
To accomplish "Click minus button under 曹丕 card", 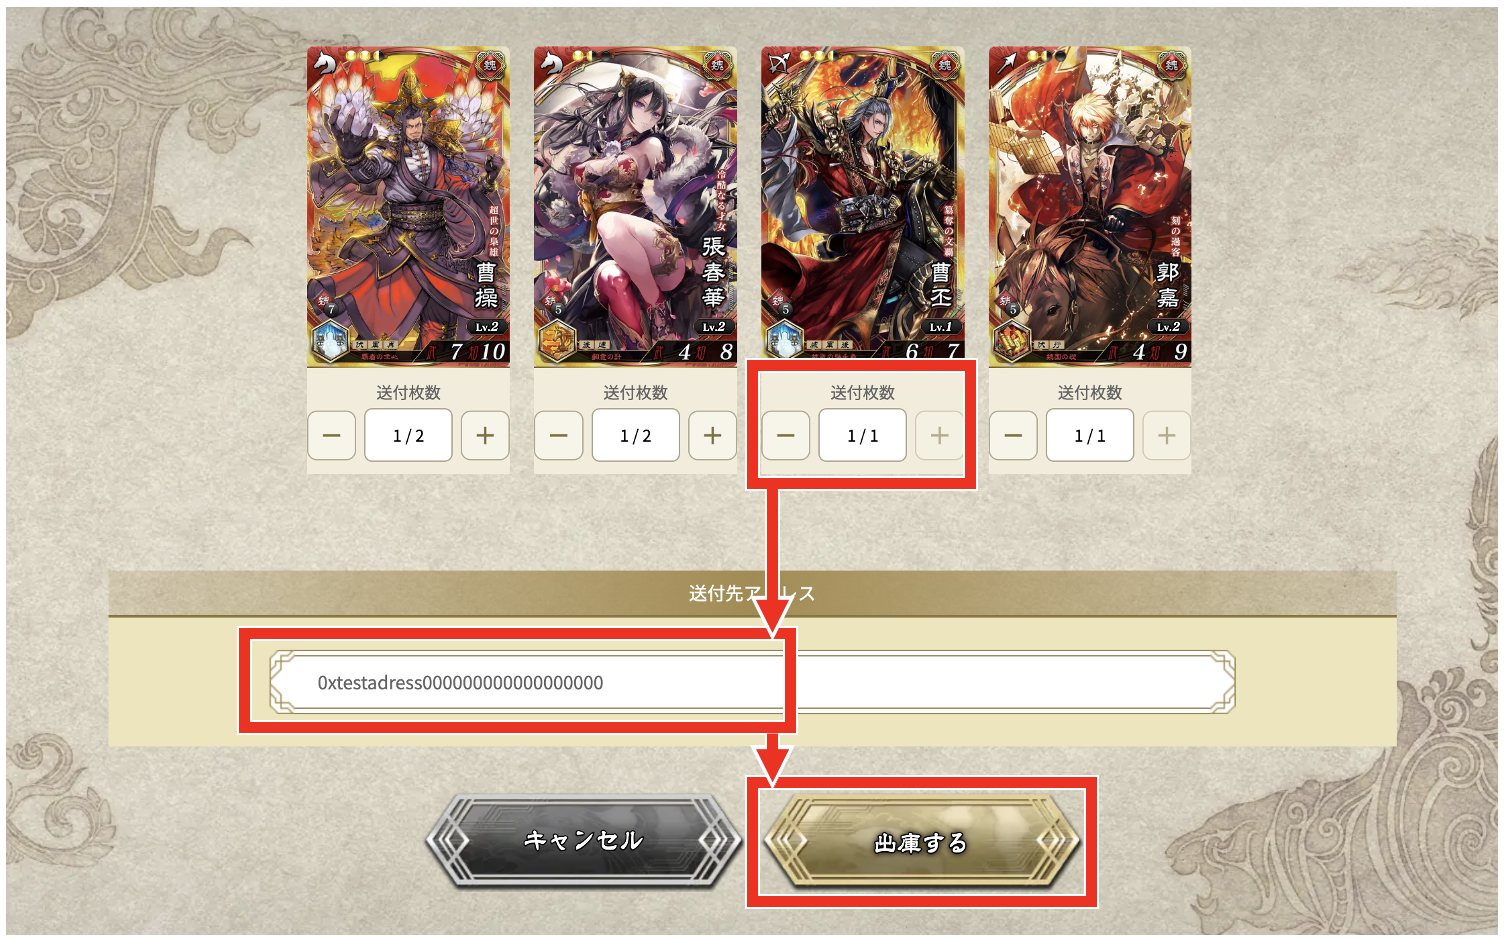I will (x=786, y=436).
